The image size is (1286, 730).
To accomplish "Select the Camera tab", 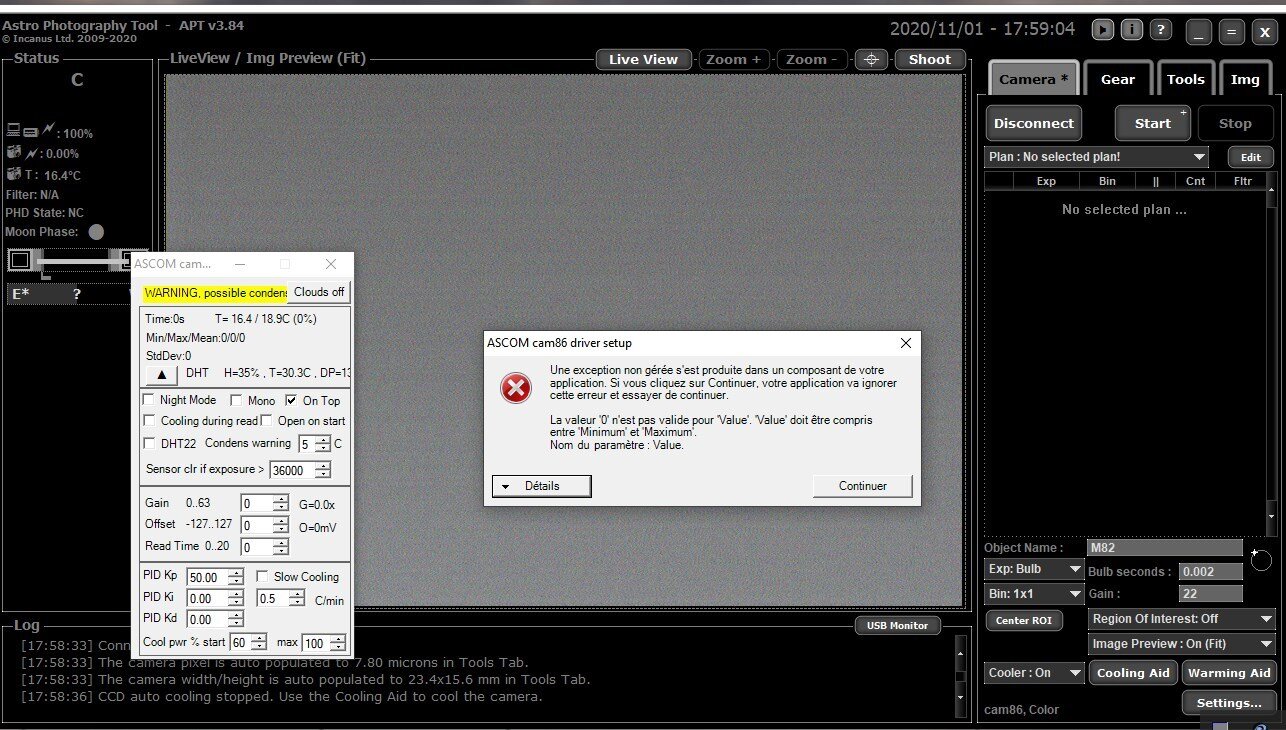I will pyautogui.click(x=1034, y=79).
